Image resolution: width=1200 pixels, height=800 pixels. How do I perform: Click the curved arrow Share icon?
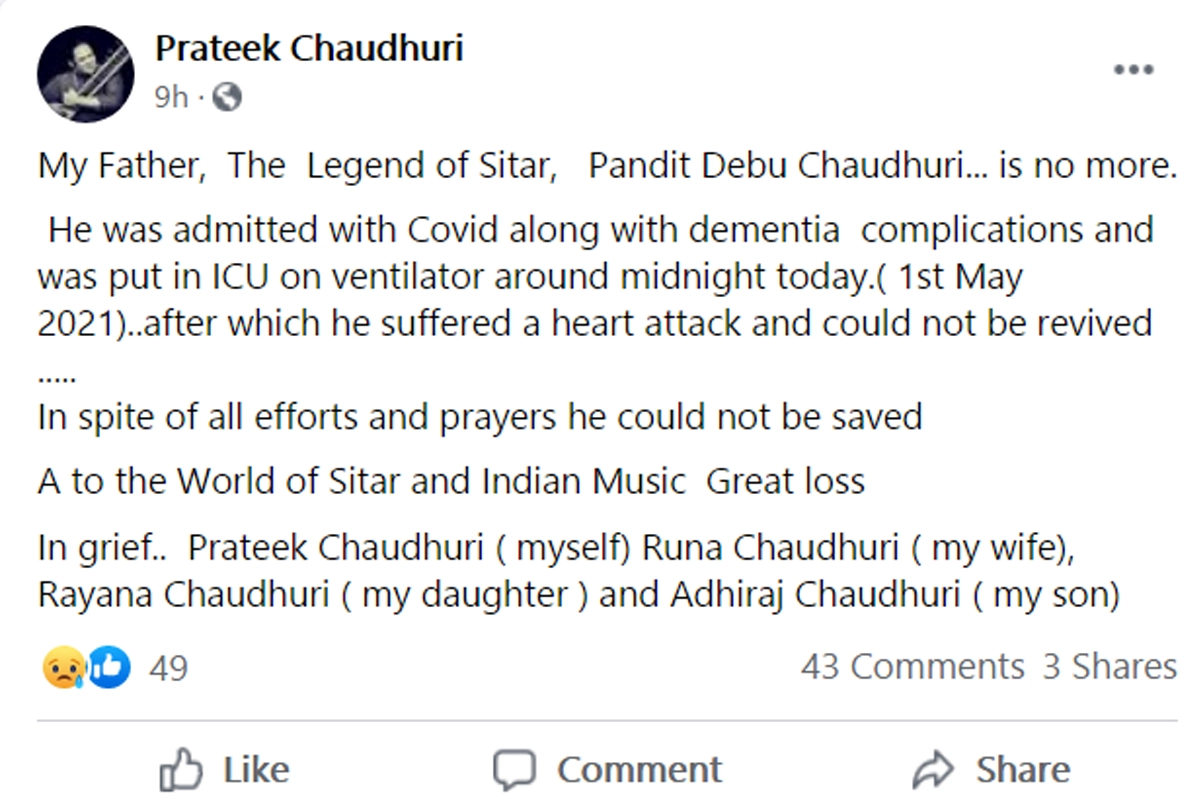click(x=934, y=770)
